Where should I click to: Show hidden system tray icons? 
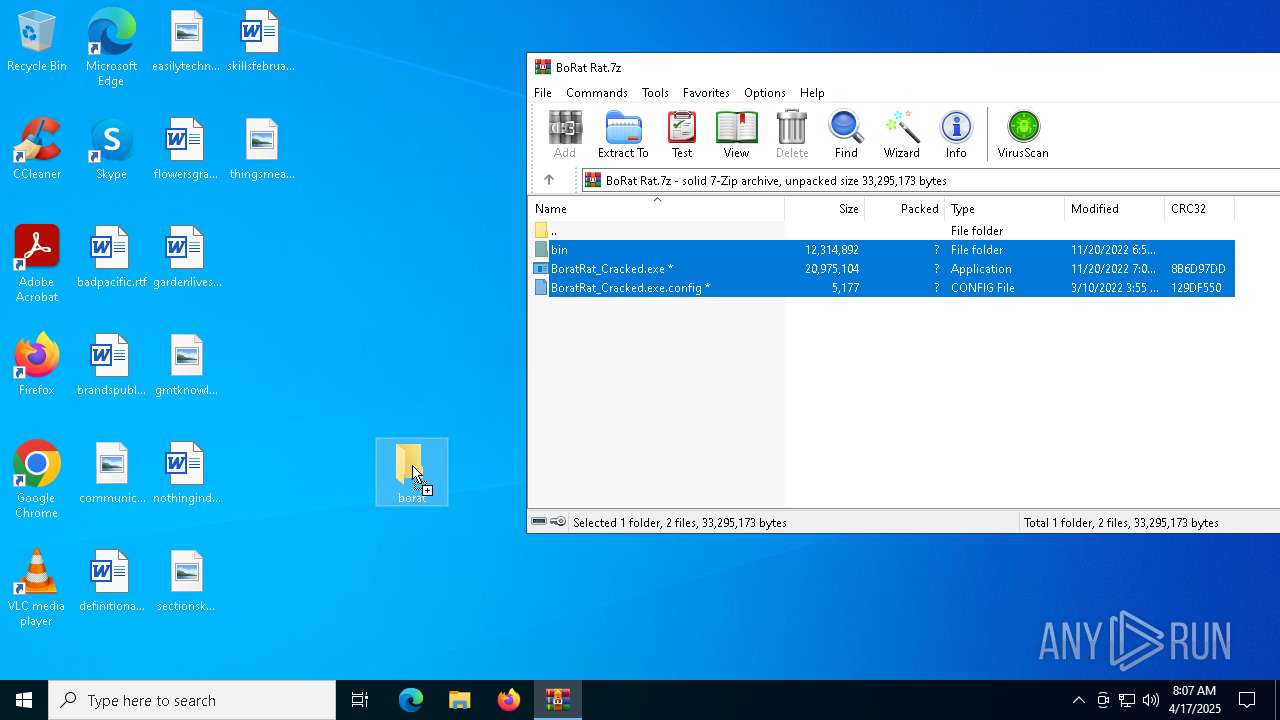pos(1078,700)
